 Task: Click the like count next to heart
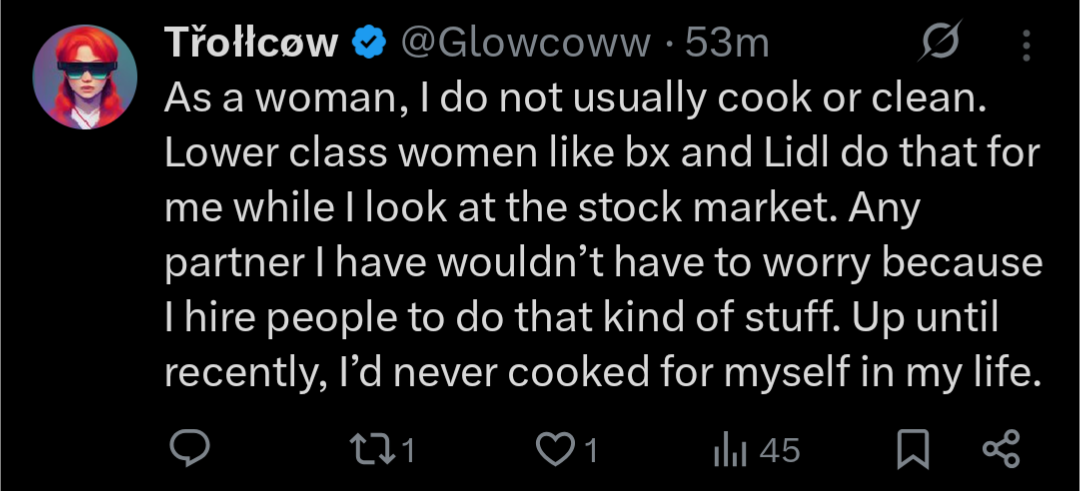[590, 450]
